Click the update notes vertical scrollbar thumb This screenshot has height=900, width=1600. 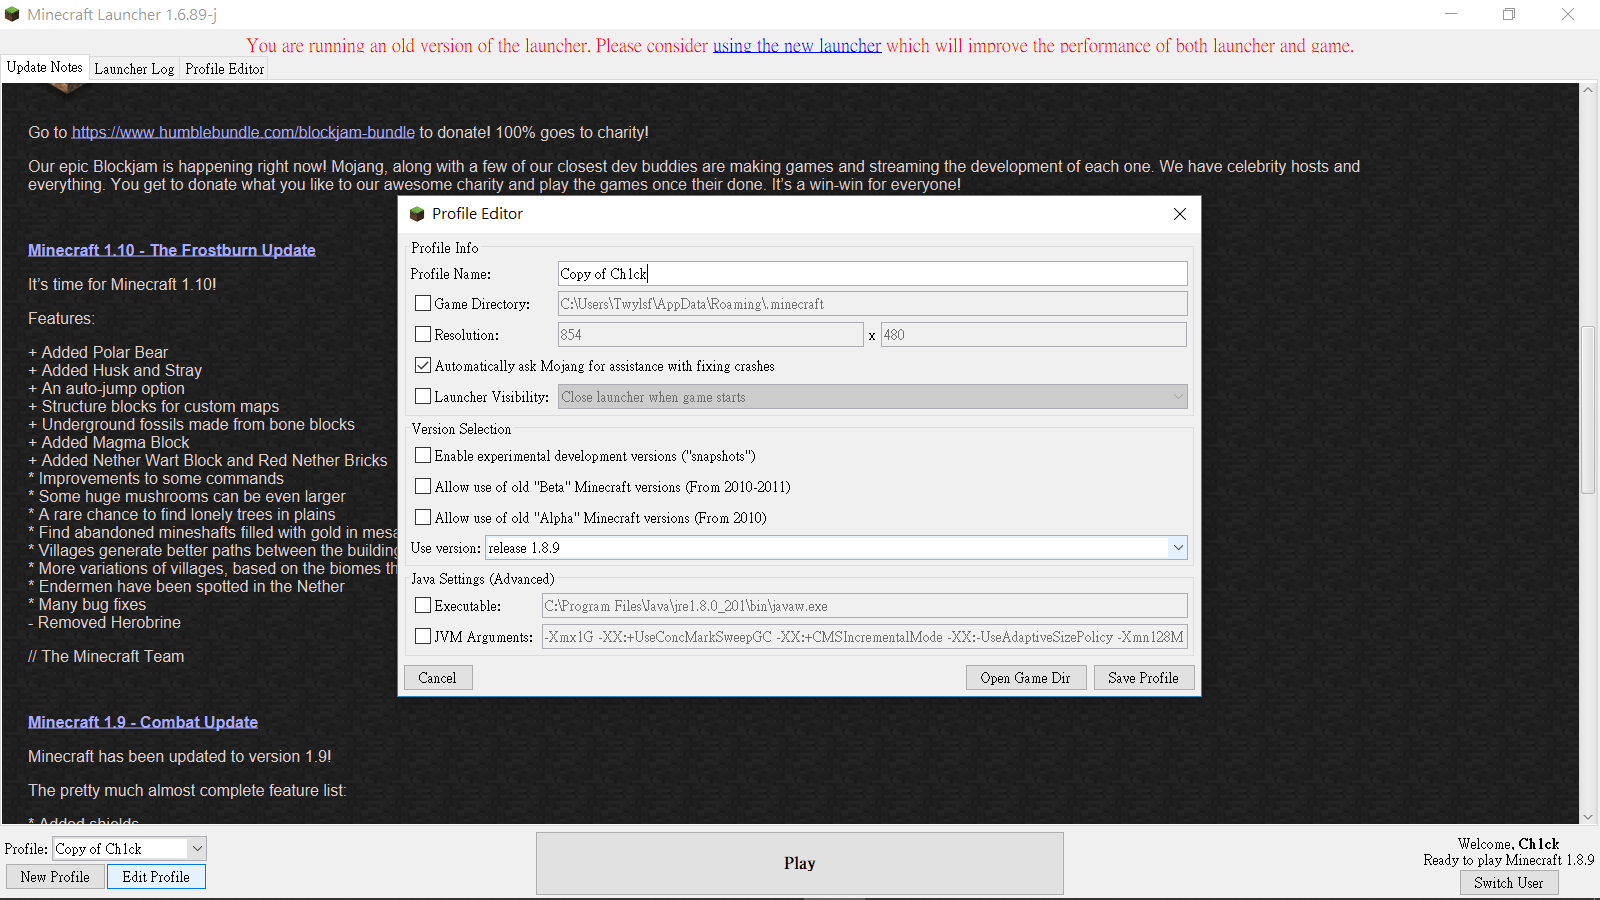pyautogui.click(x=1587, y=410)
